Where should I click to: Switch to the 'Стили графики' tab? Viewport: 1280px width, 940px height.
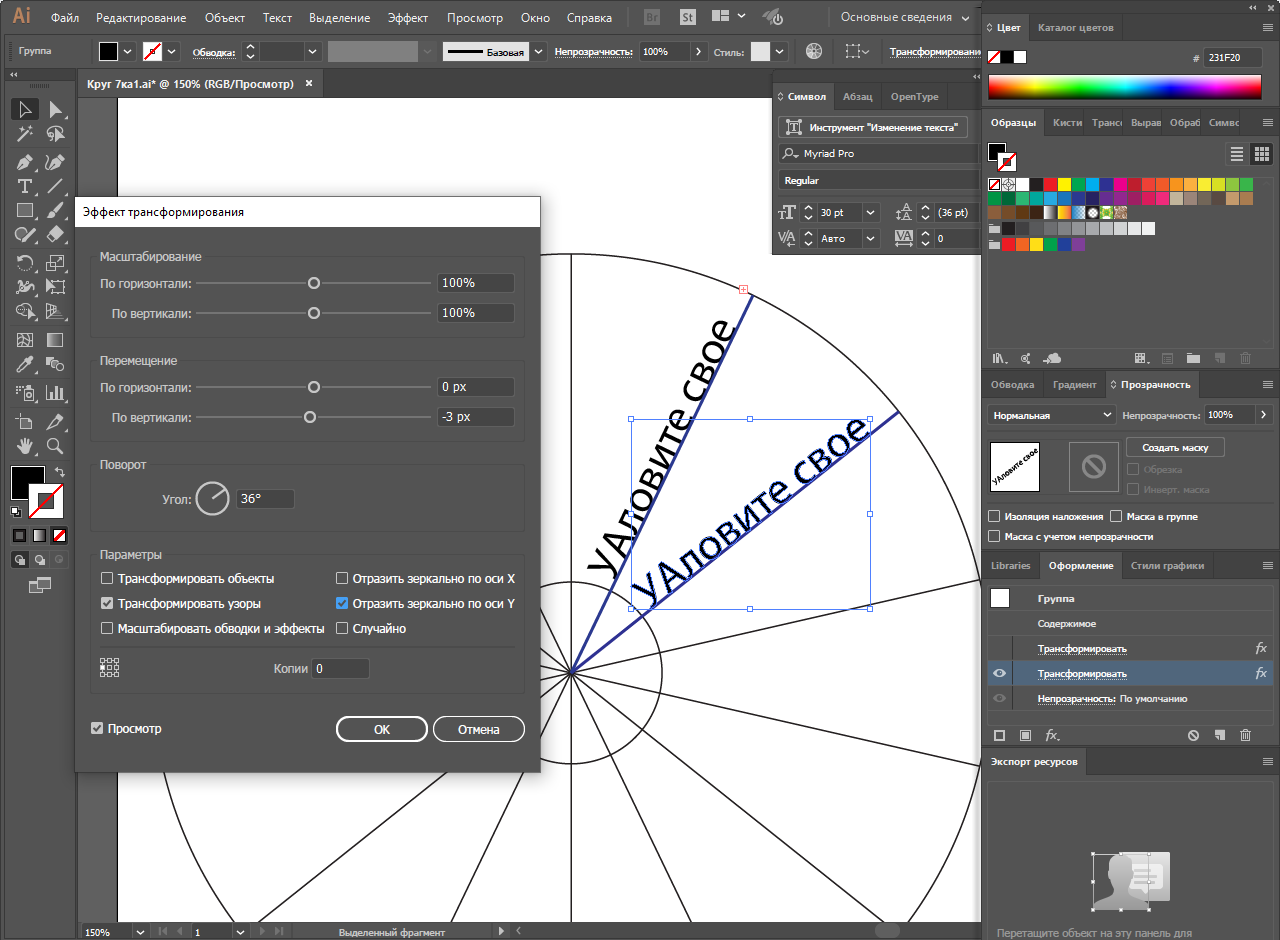click(x=1167, y=565)
